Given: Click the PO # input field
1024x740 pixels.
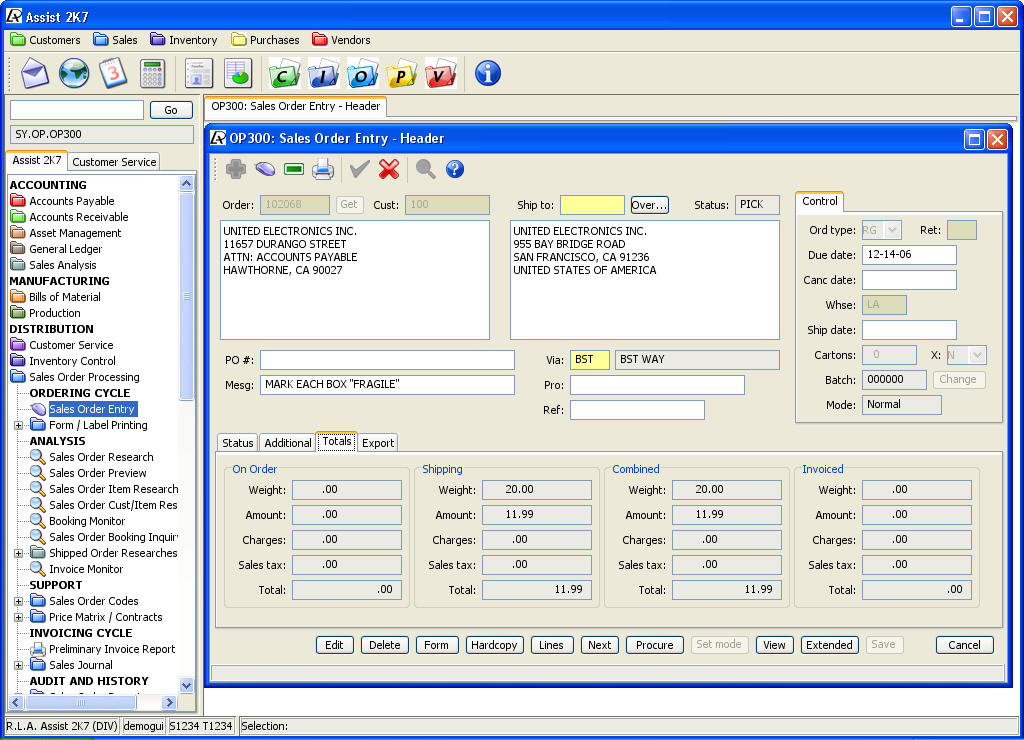Looking at the screenshot, I should click(387, 360).
